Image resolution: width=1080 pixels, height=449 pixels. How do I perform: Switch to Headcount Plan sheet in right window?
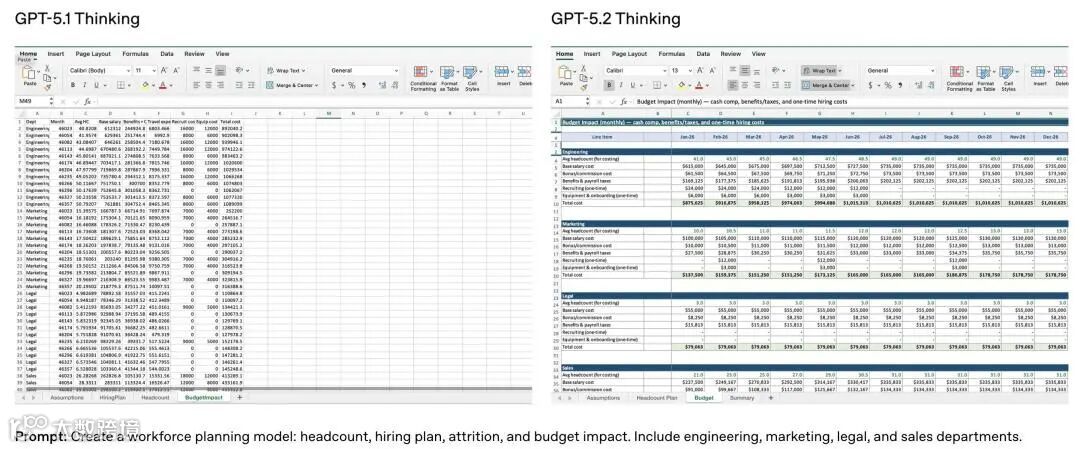[657, 398]
